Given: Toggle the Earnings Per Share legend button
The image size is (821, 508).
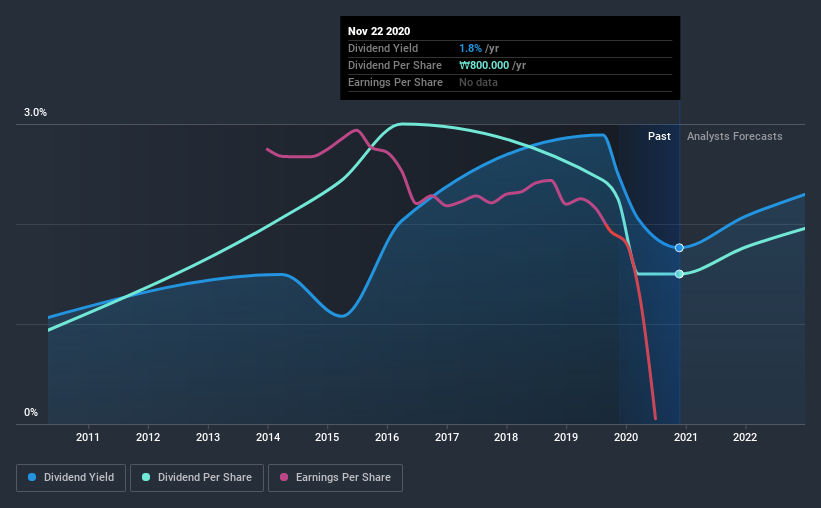Looking at the screenshot, I should pyautogui.click(x=335, y=478).
